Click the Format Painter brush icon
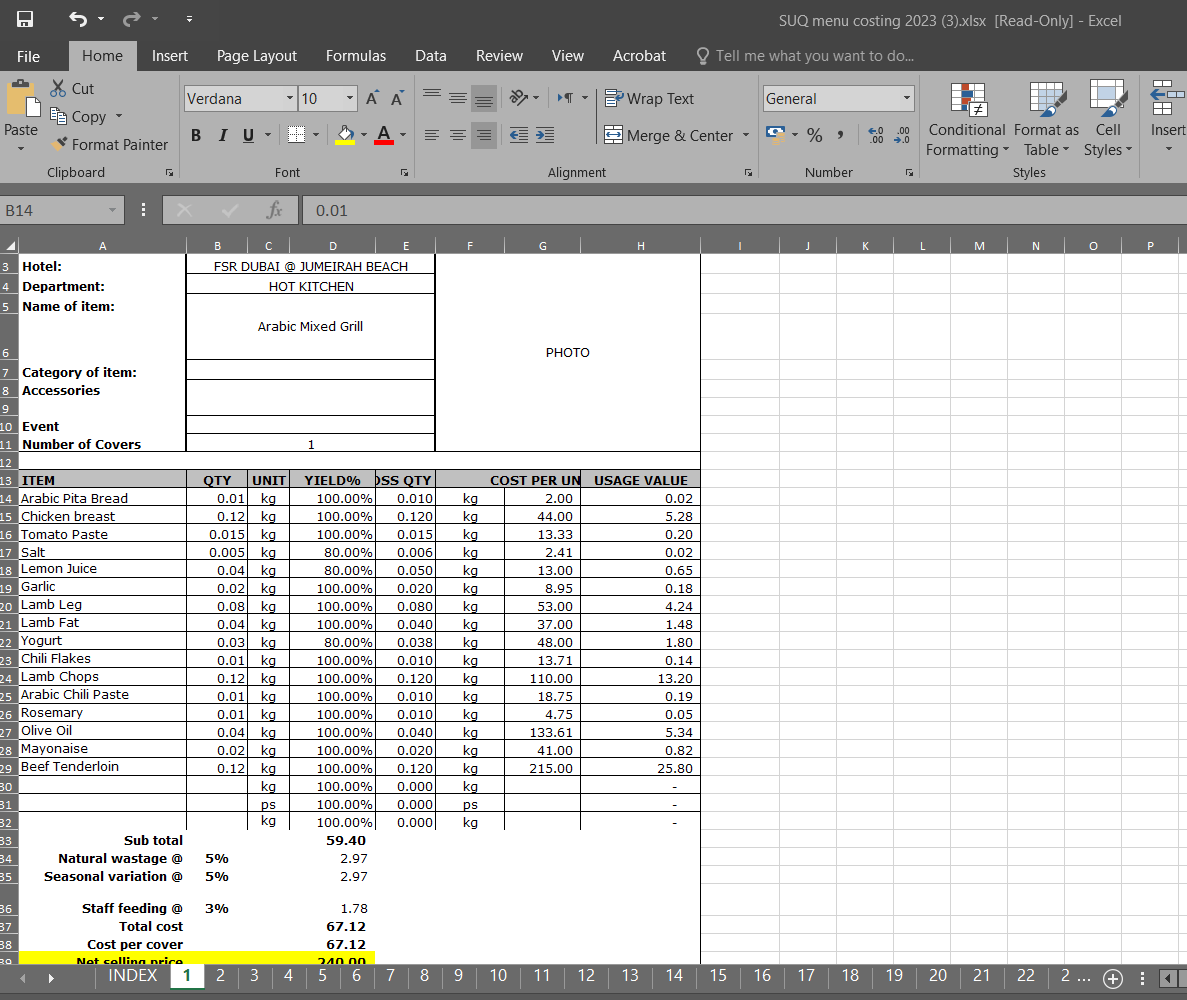 tap(60, 144)
